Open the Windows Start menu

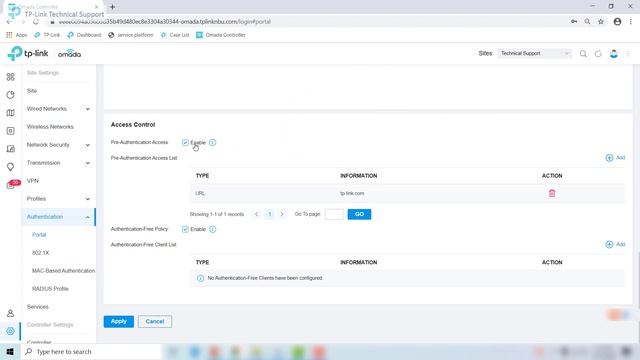[x=10, y=351]
